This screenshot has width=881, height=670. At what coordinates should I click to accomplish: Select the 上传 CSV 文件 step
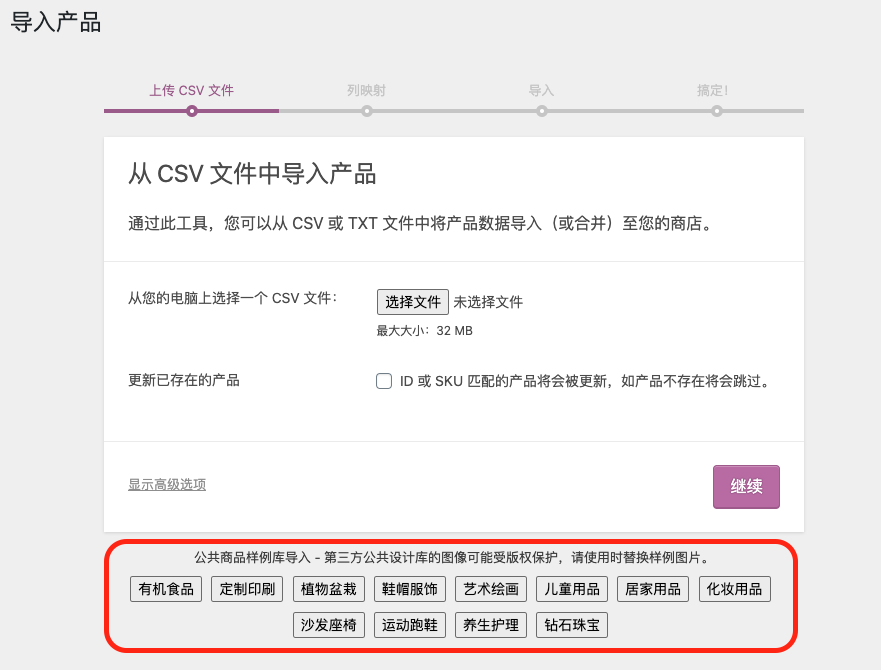click(192, 90)
